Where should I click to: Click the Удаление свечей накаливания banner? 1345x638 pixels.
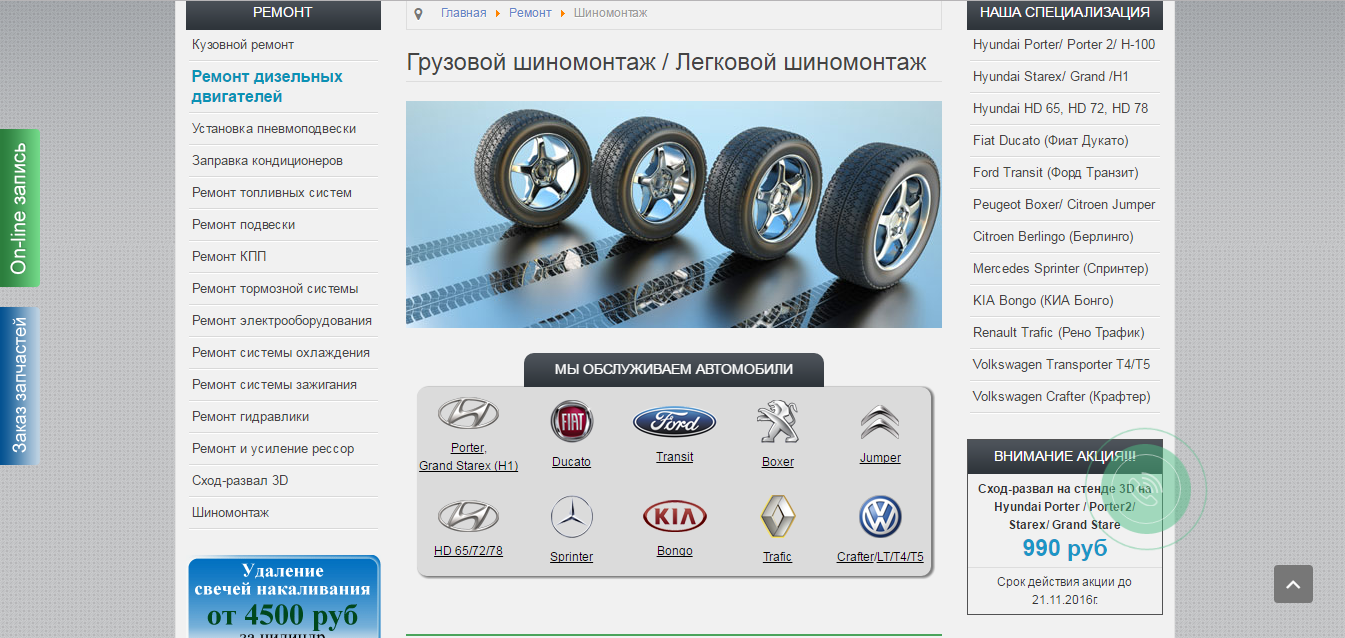point(284,597)
